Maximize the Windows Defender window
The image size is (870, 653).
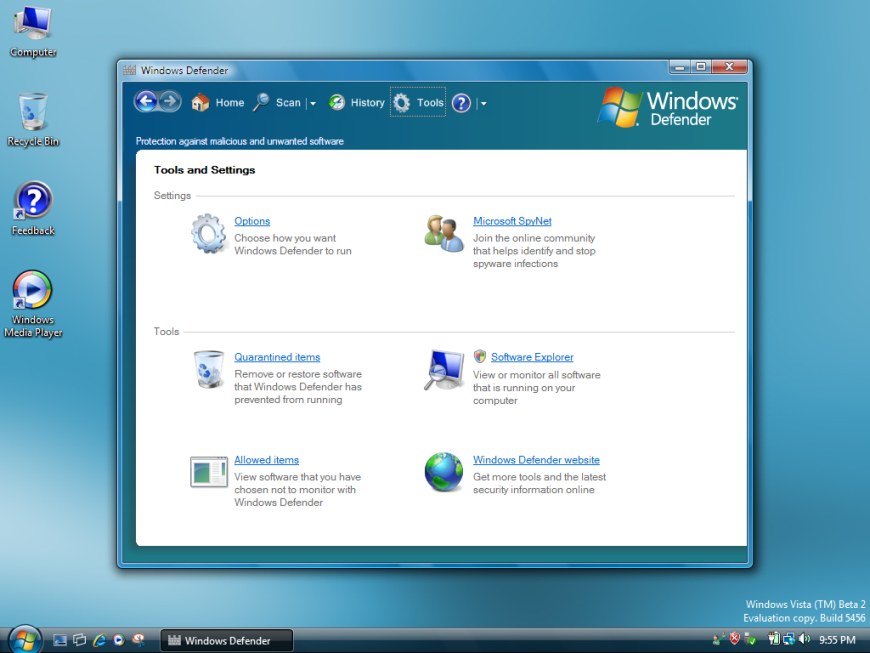(701, 67)
